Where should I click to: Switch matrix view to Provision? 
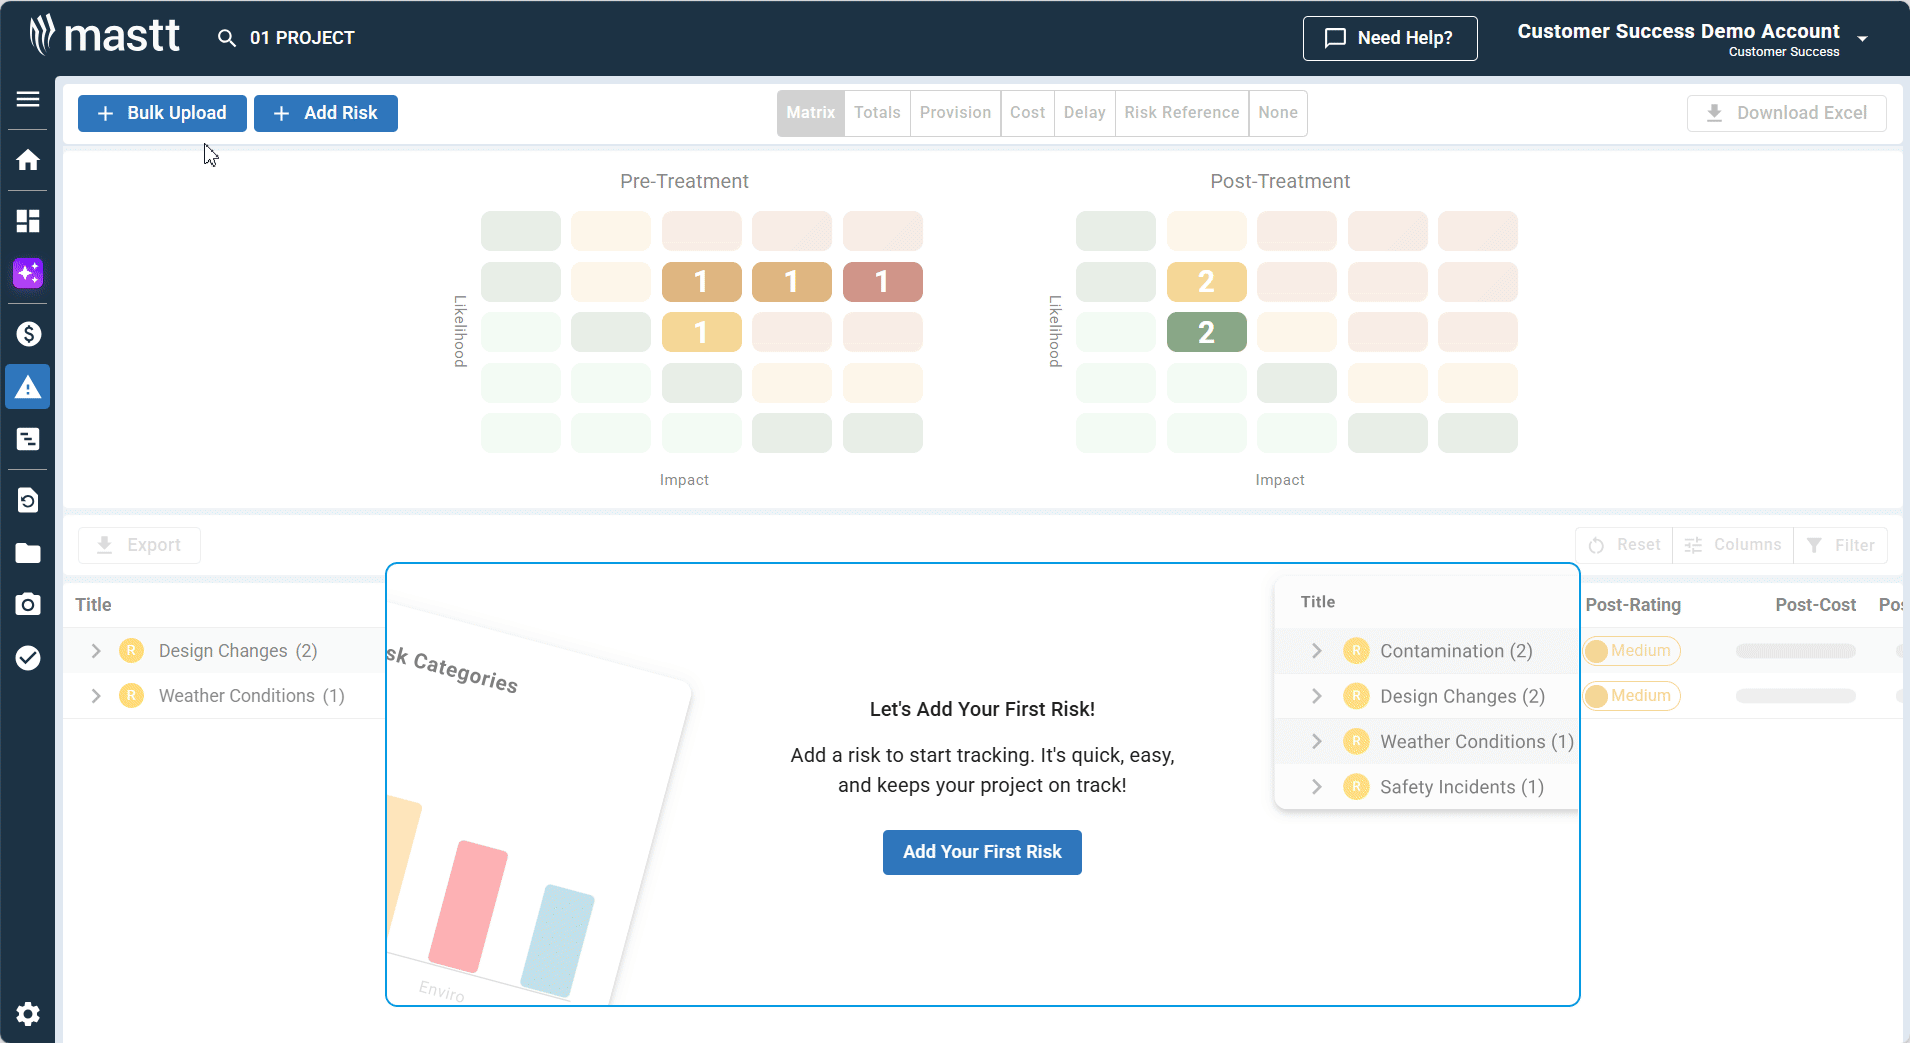point(955,113)
